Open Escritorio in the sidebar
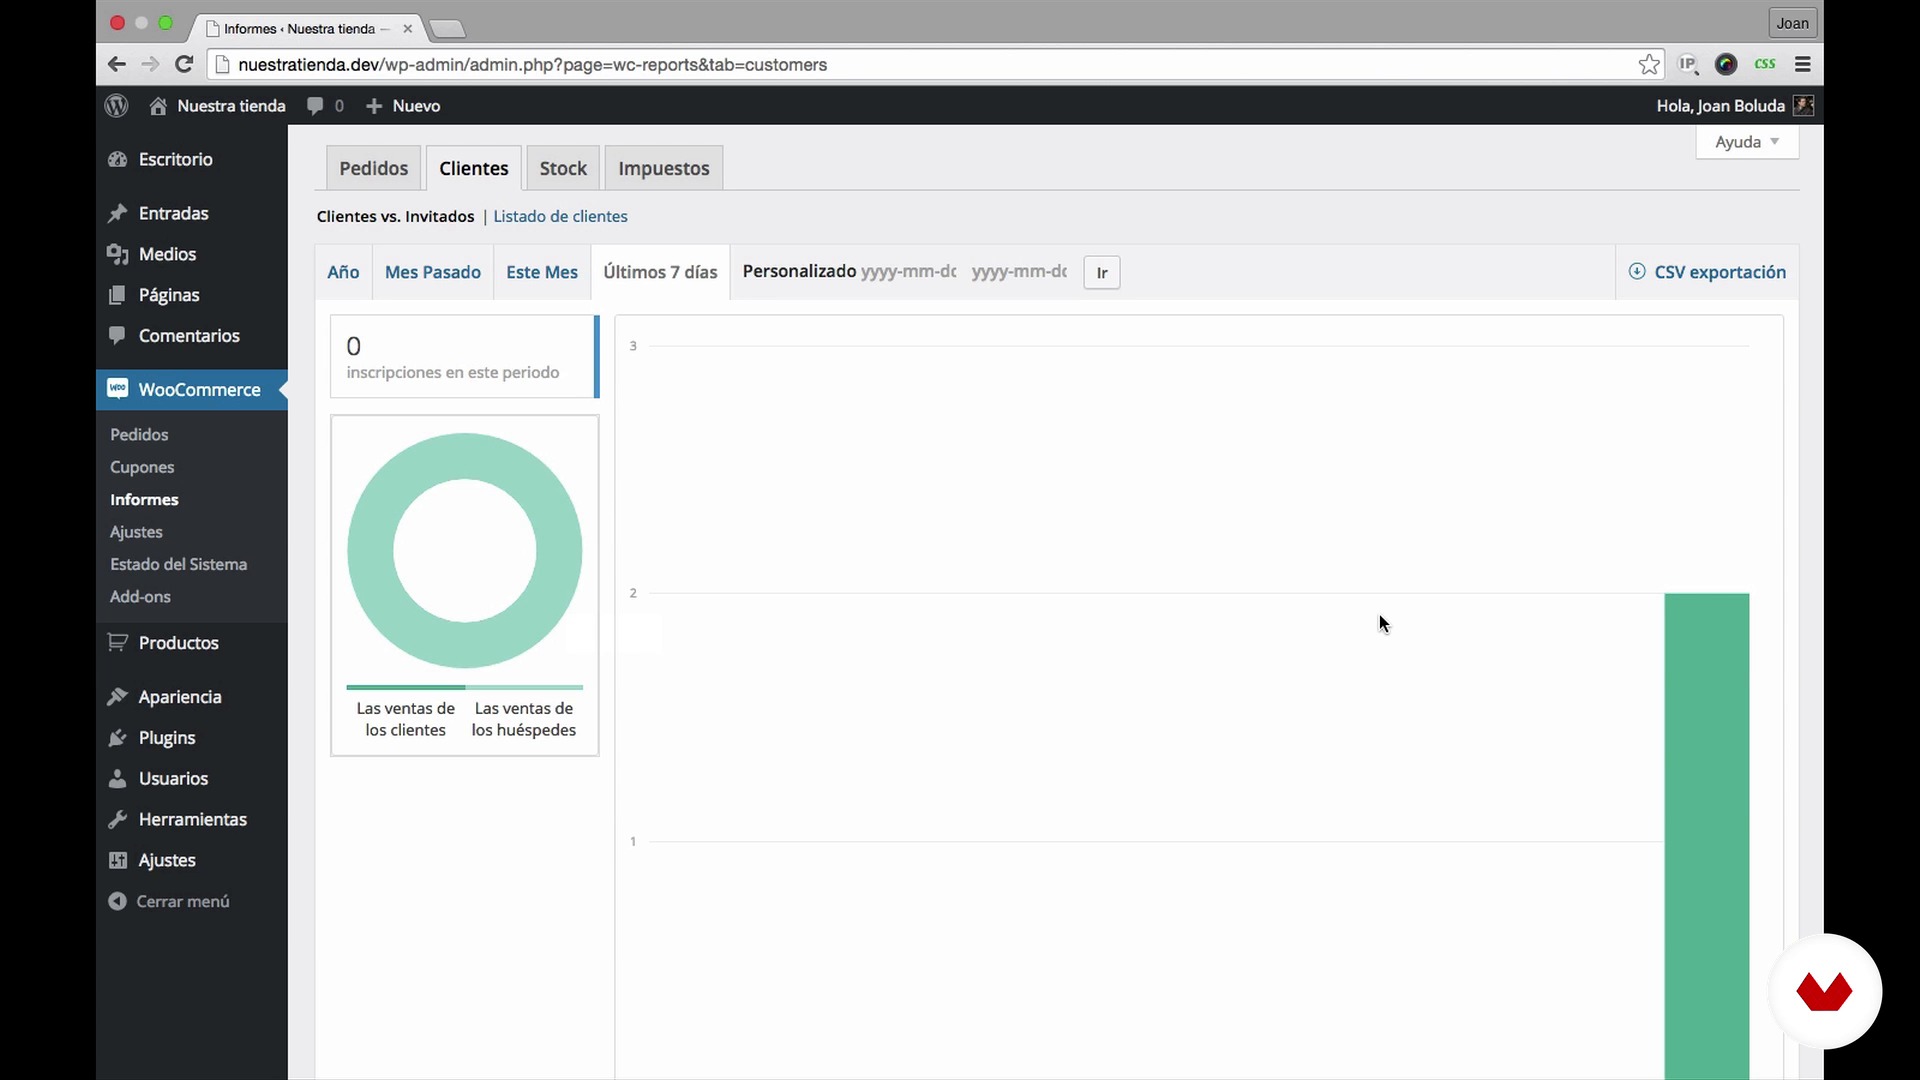Image resolution: width=1920 pixels, height=1080 pixels. pyautogui.click(x=191, y=159)
